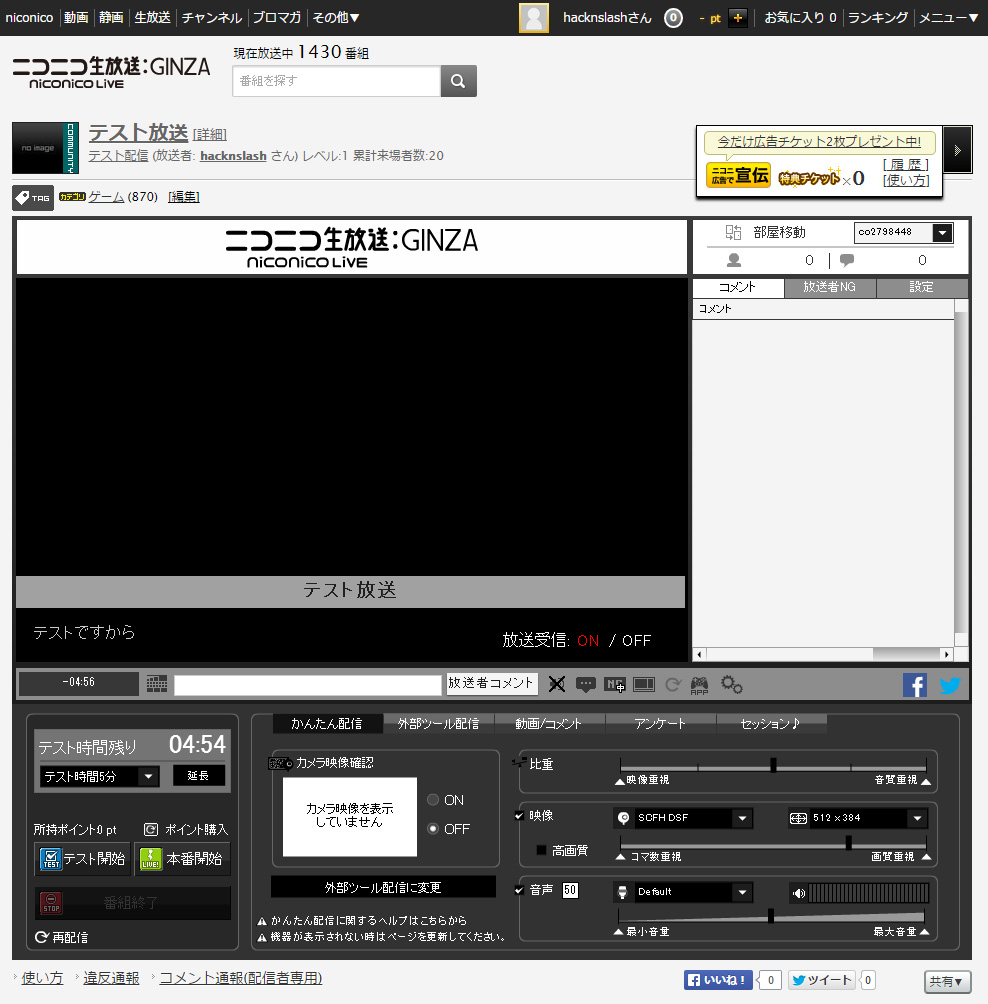The height and width of the screenshot is (1004, 988).
Task: Click the screen layout icon
Action: [644, 684]
